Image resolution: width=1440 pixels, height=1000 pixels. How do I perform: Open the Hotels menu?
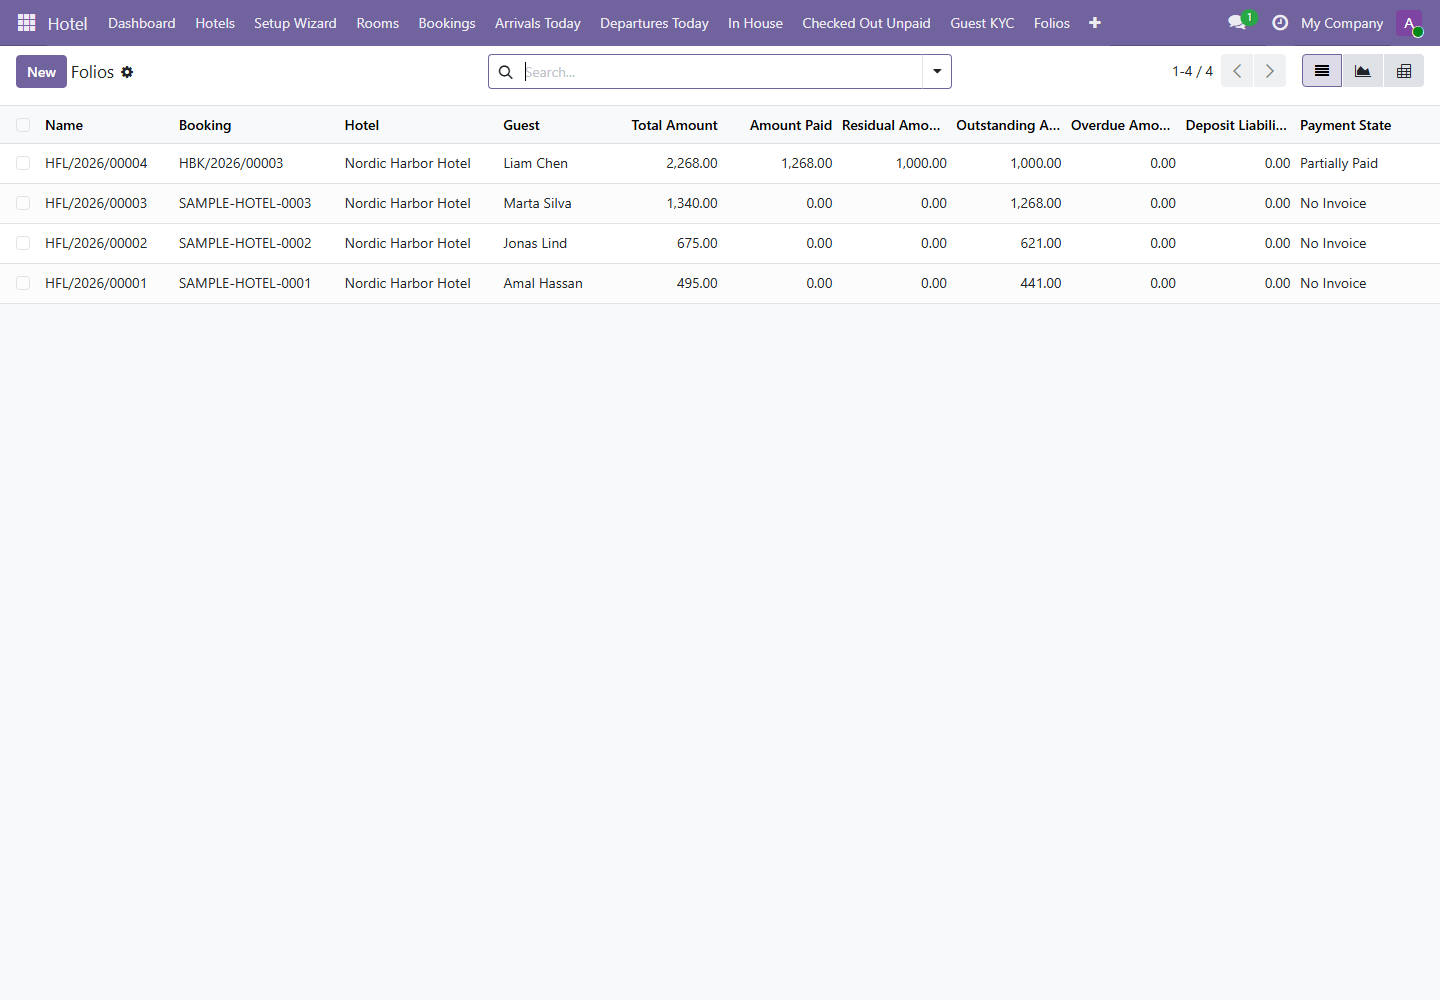tap(215, 23)
